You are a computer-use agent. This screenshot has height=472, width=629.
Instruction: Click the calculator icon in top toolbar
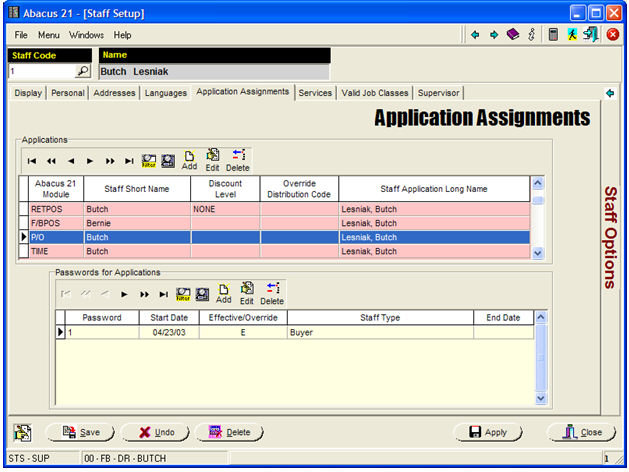click(x=553, y=35)
